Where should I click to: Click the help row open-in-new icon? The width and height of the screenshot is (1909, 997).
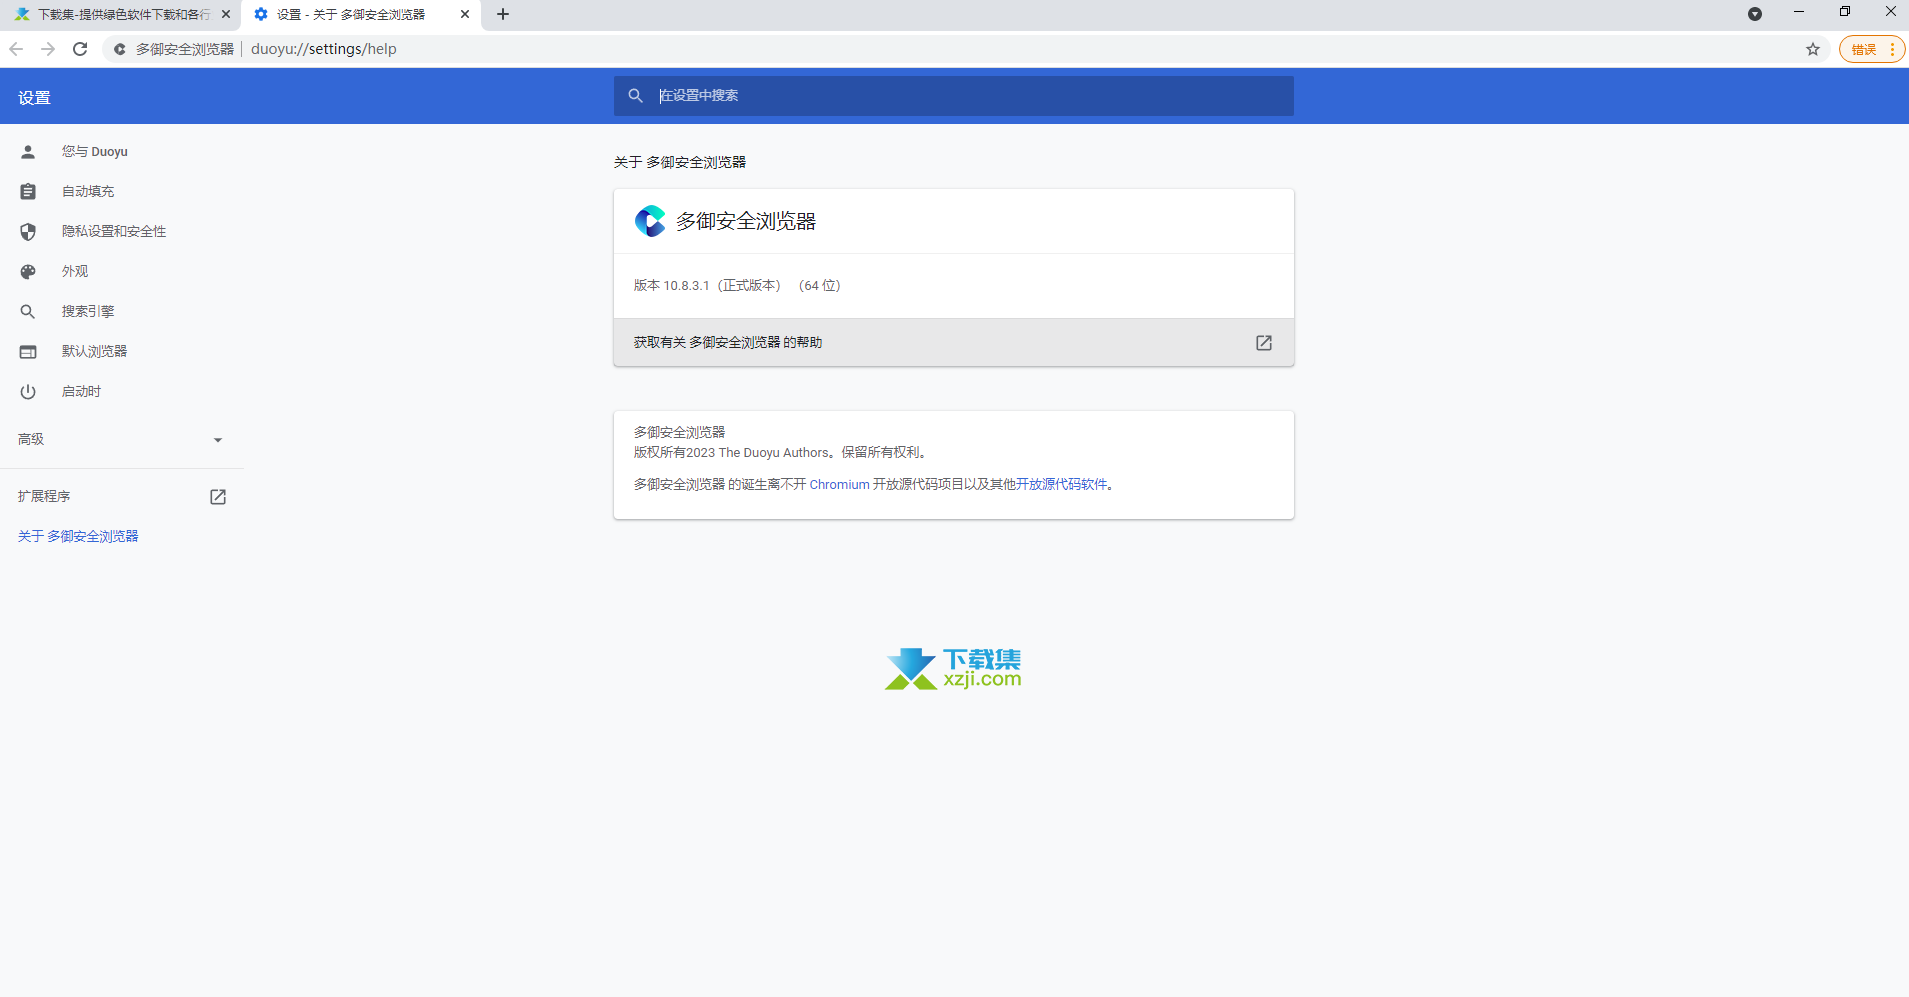point(1264,343)
